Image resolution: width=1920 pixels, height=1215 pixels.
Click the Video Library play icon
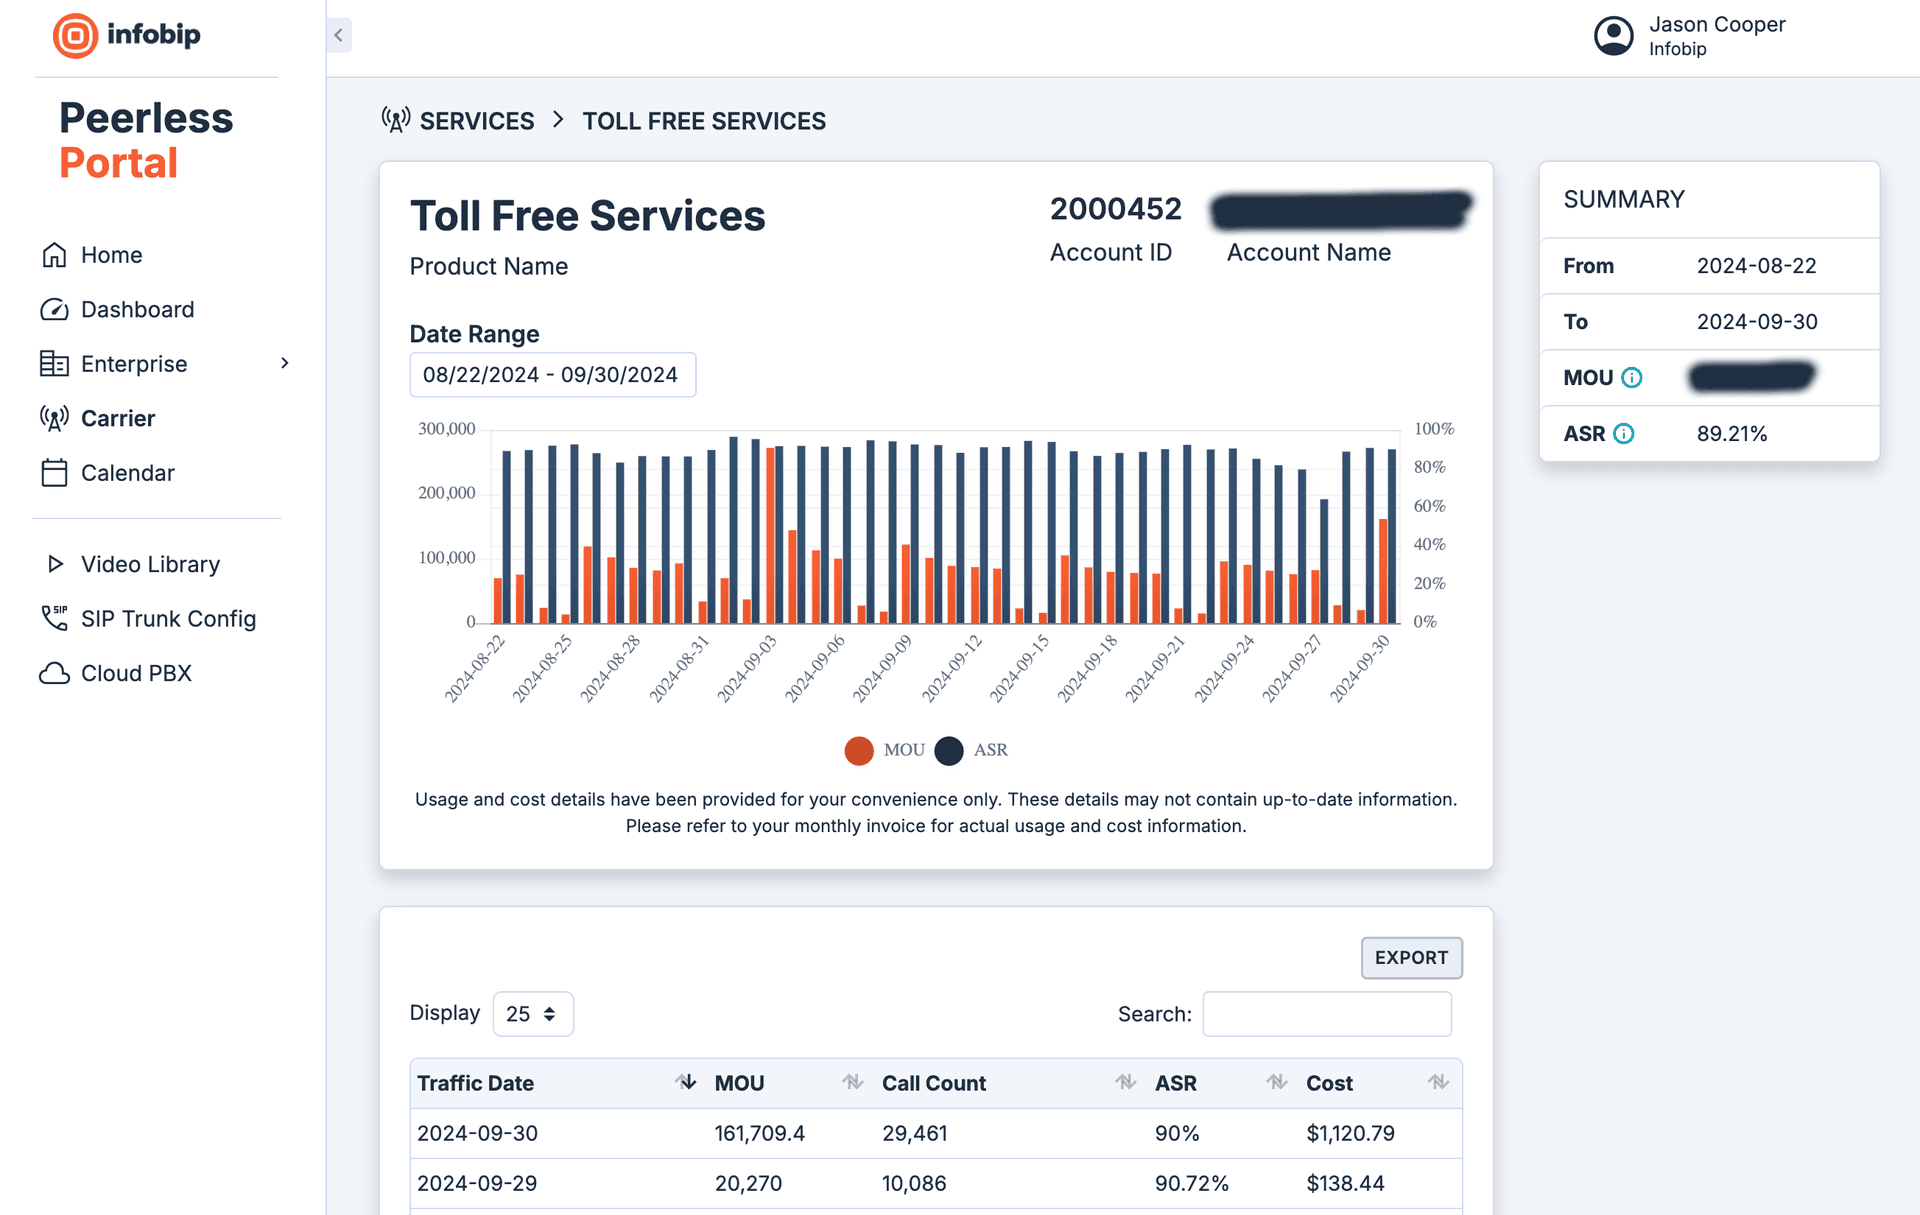(55, 564)
